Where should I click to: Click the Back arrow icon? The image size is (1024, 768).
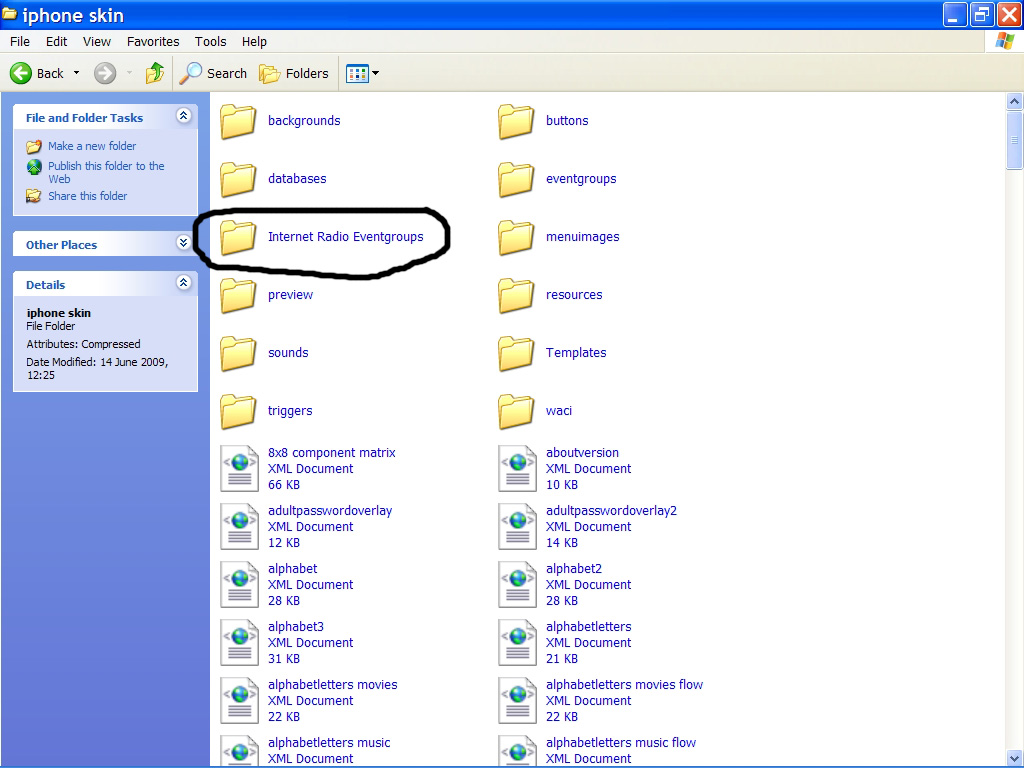21,73
